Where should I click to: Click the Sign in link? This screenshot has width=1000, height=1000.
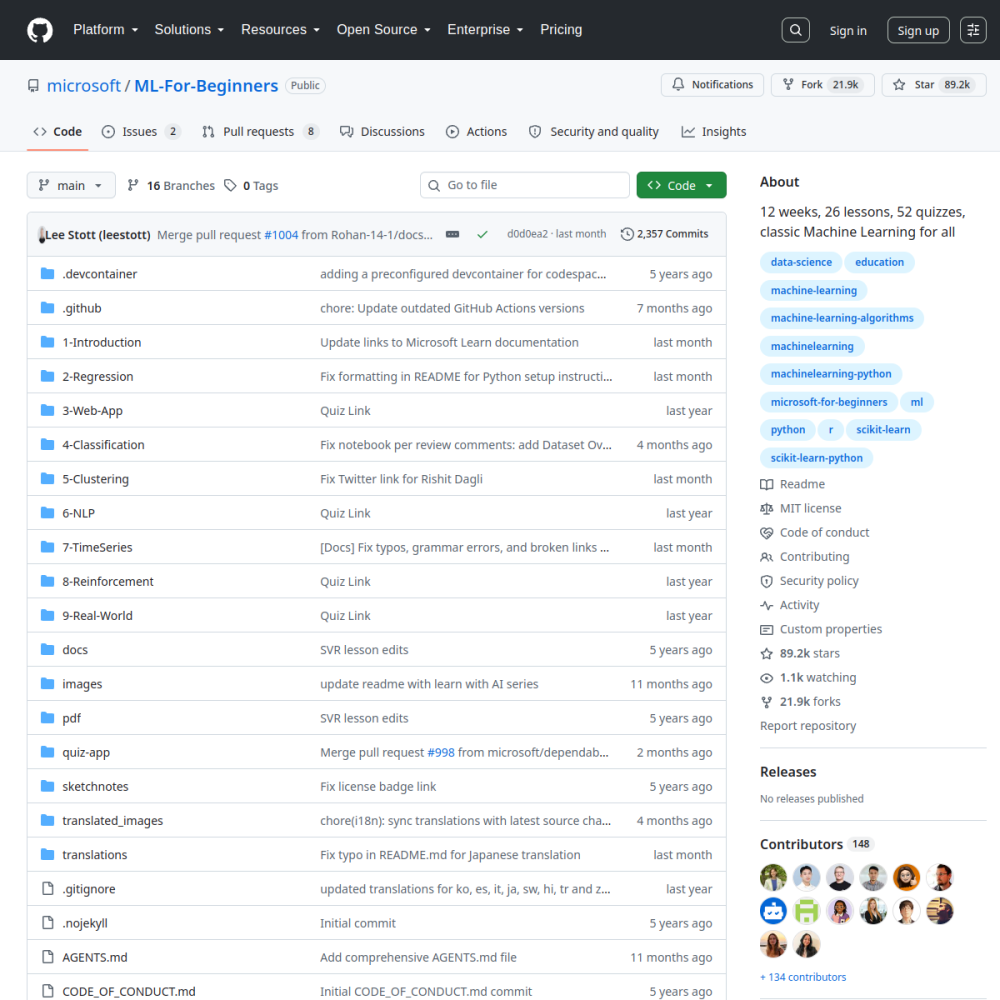pyautogui.click(x=848, y=31)
